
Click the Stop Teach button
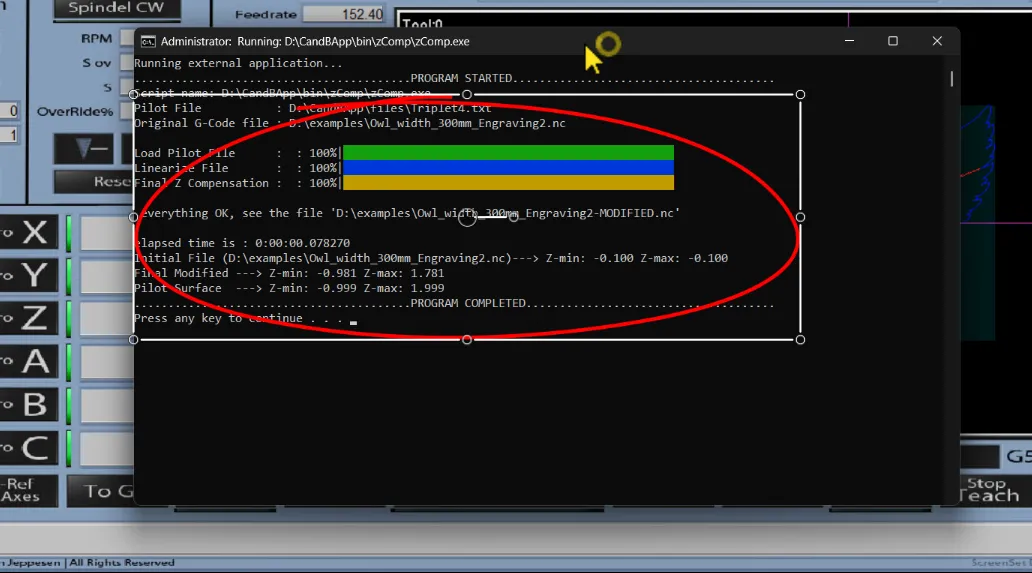990,490
